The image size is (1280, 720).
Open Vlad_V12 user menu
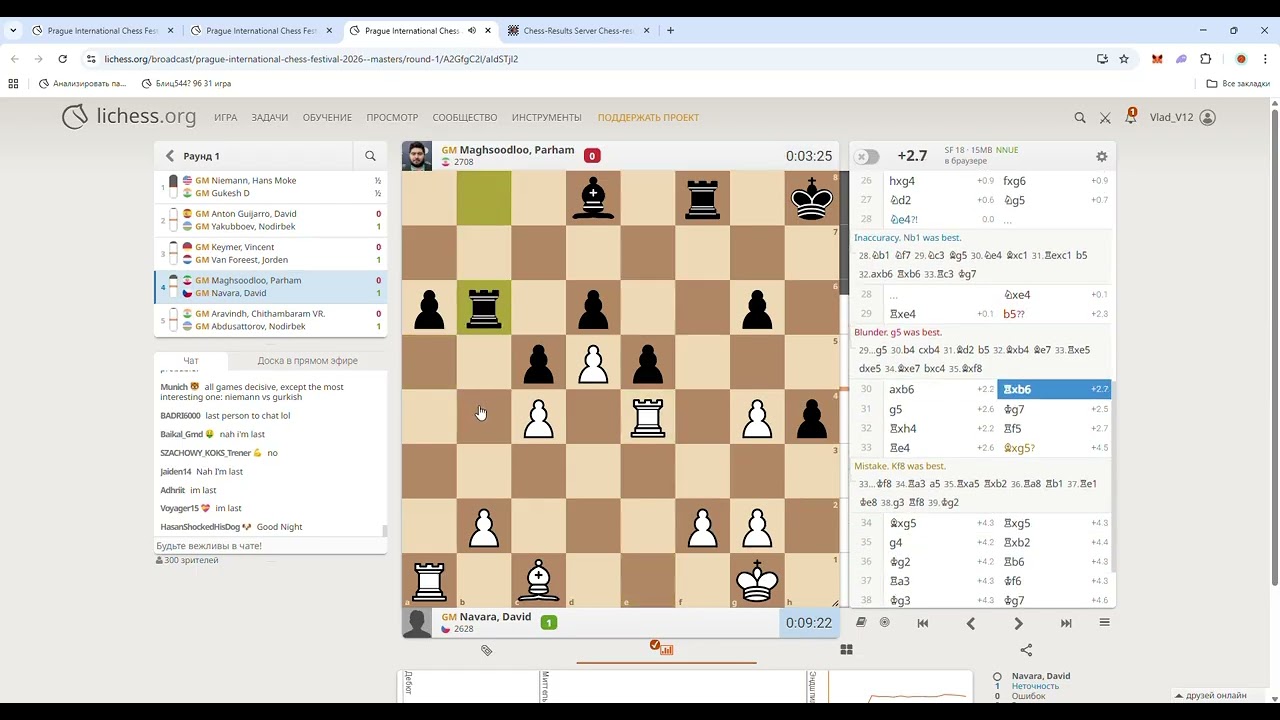tap(1182, 117)
